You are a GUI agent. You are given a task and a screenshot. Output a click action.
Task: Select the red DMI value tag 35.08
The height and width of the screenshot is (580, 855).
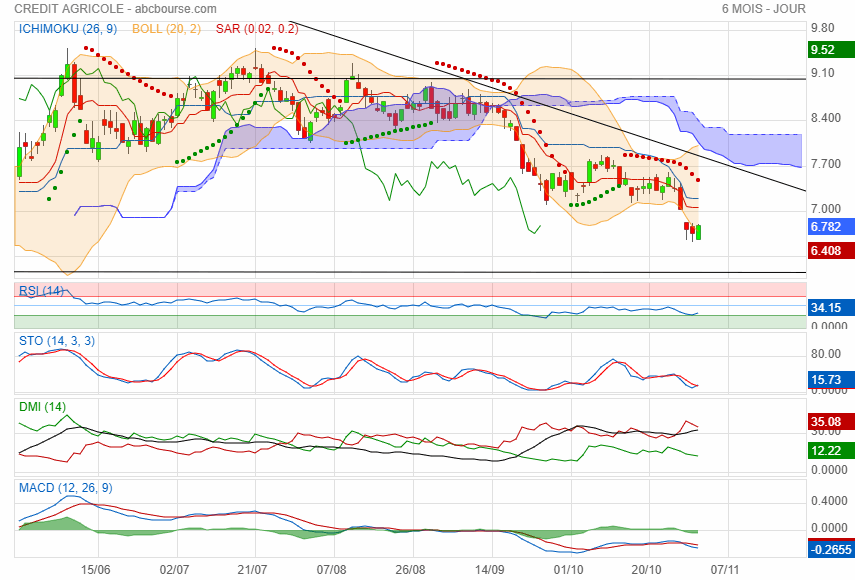(831, 421)
